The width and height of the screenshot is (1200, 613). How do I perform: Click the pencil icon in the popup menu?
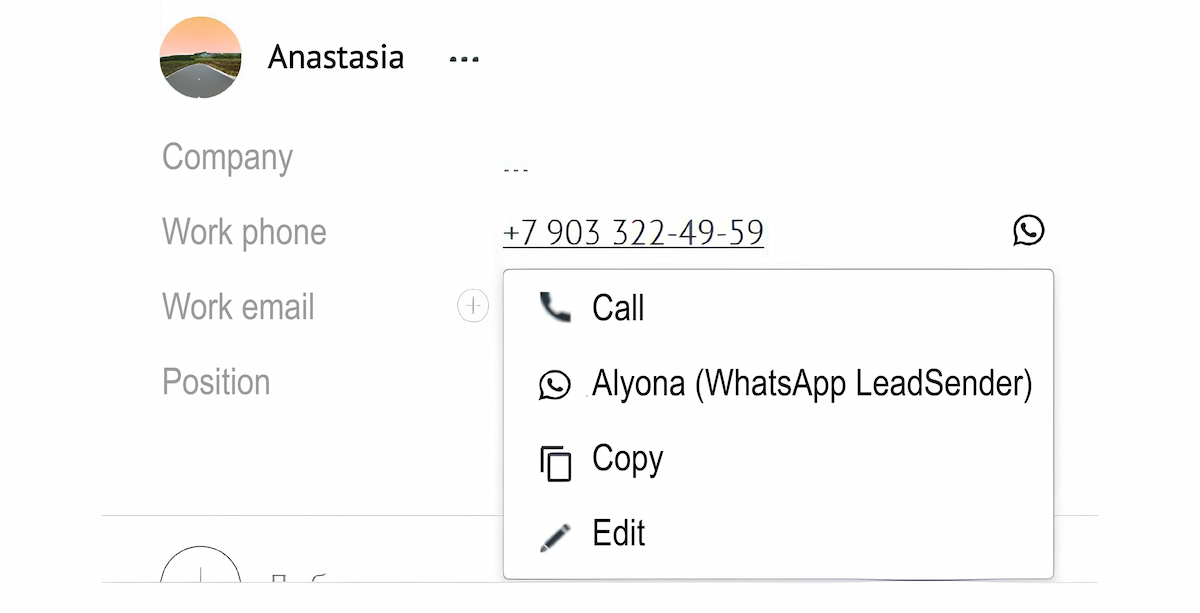point(555,536)
